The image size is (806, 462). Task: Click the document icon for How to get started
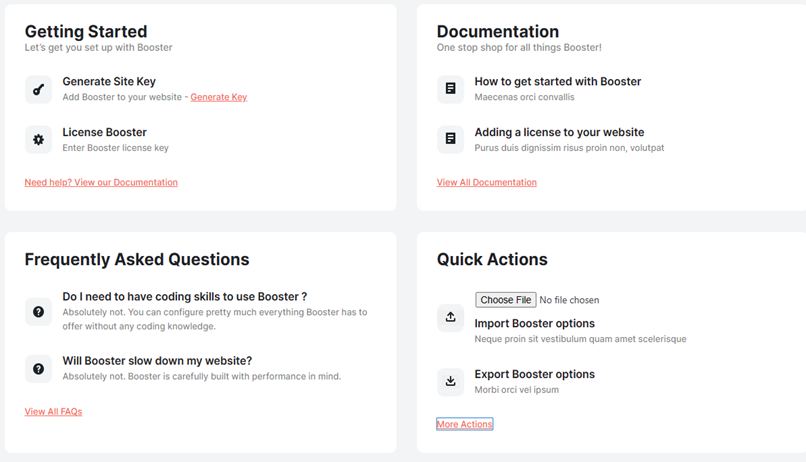[x=450, y=89]
